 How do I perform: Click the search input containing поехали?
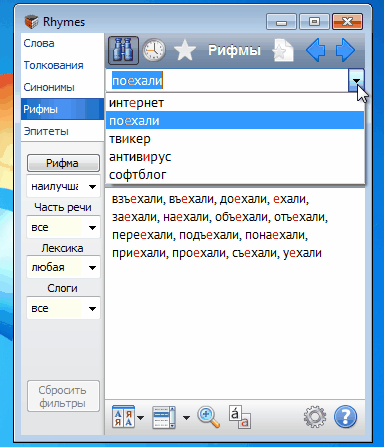pyautogui.click(x=227, y=81)
